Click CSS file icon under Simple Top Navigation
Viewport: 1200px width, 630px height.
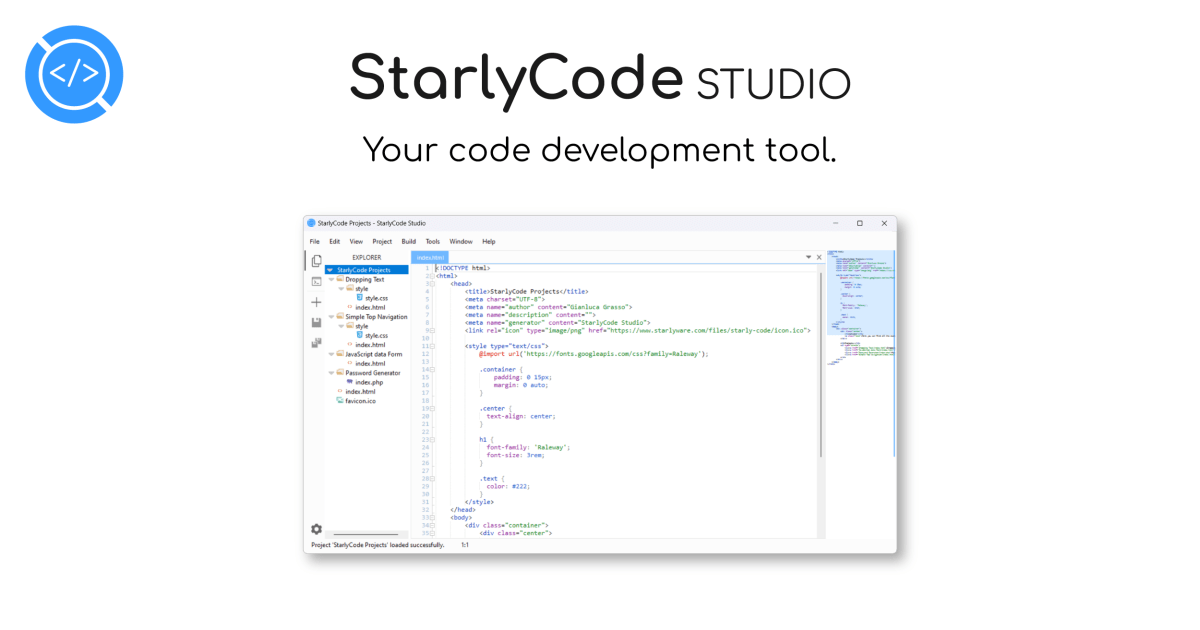pyautogui.click(x=360, y=335)
